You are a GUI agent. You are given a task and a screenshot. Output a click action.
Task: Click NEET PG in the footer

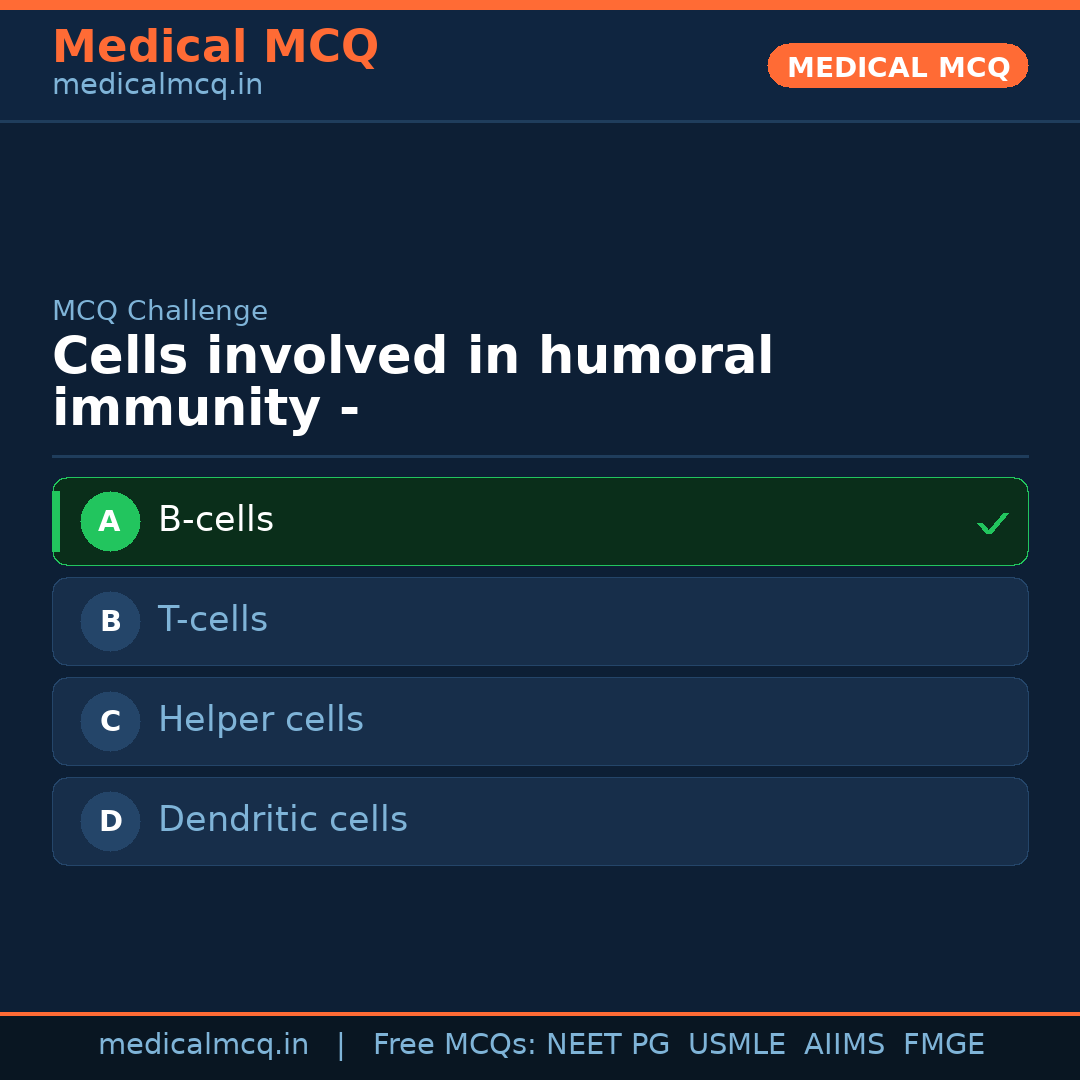click(x=608, y=1045)
